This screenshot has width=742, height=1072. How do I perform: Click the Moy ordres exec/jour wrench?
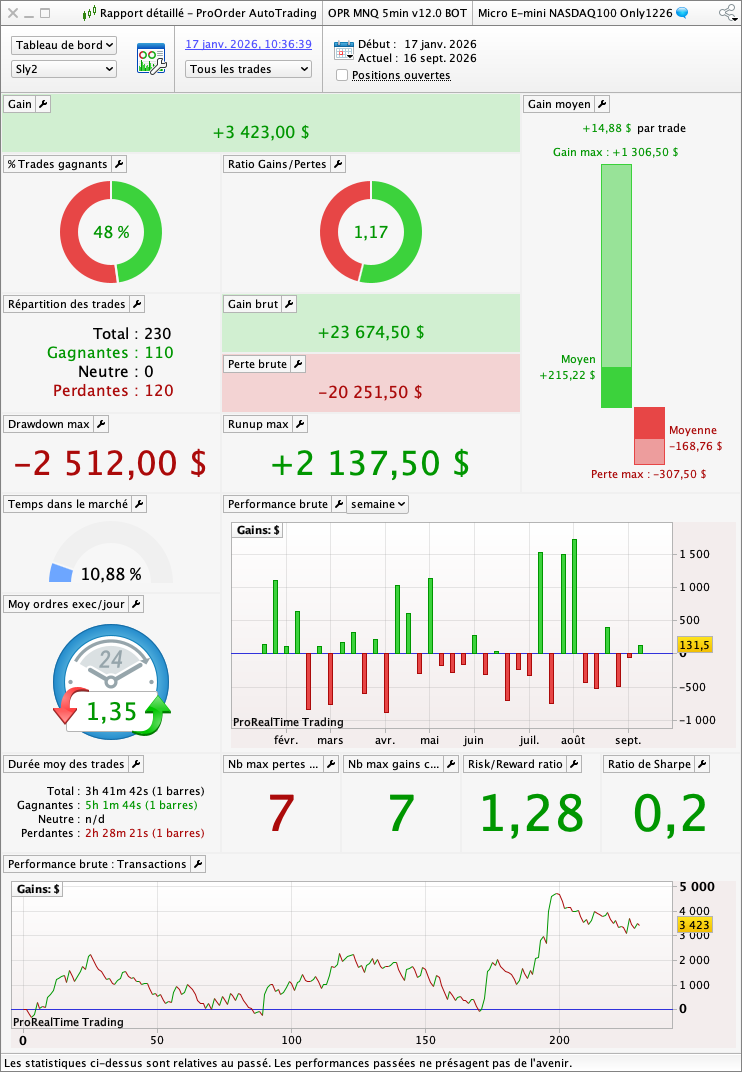[x=136, y=604]
